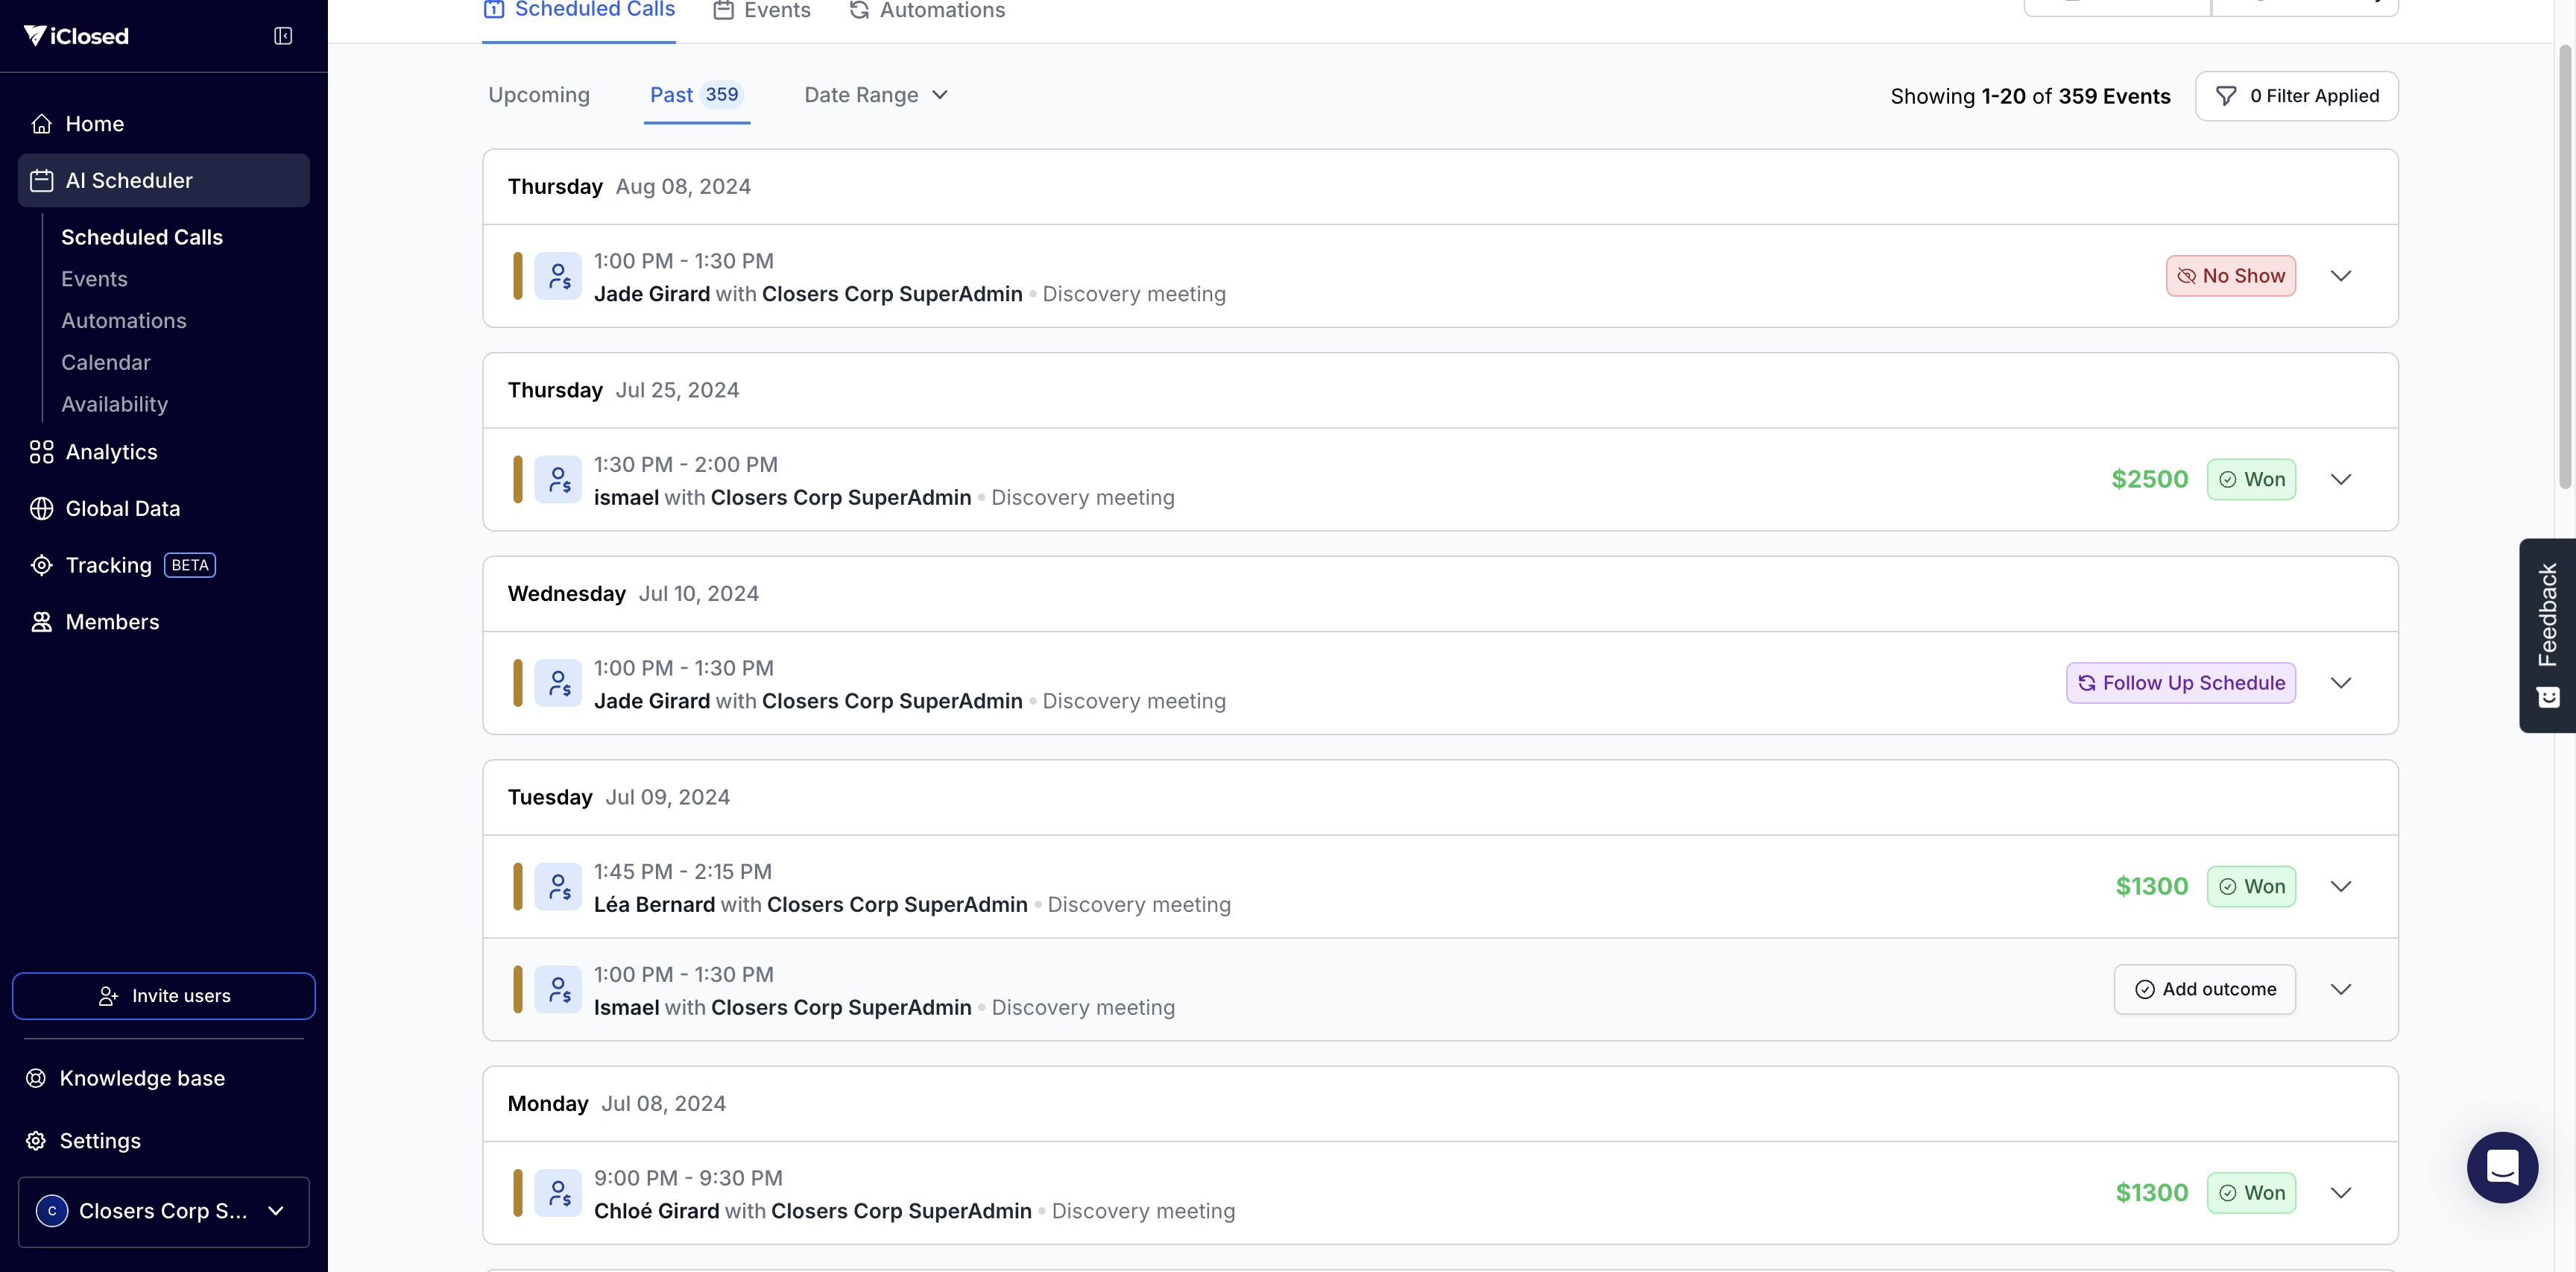The image size is (2576, 1272).
Task: Click the Invite users button
Action: 164,996
